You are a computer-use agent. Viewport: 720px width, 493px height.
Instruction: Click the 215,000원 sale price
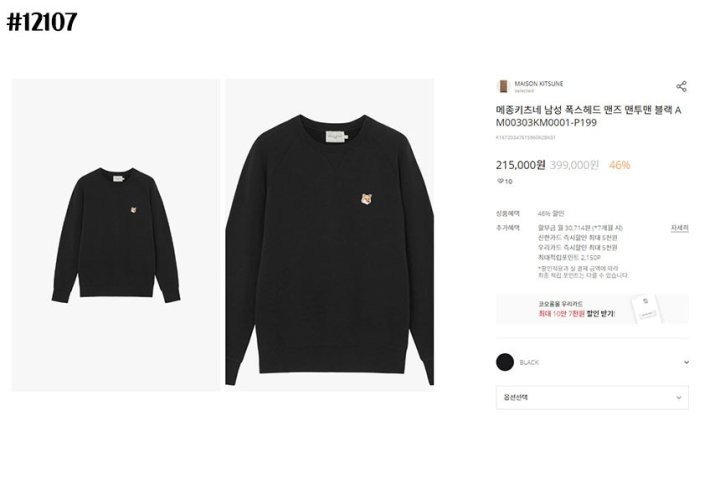click(x=520, y=165)
